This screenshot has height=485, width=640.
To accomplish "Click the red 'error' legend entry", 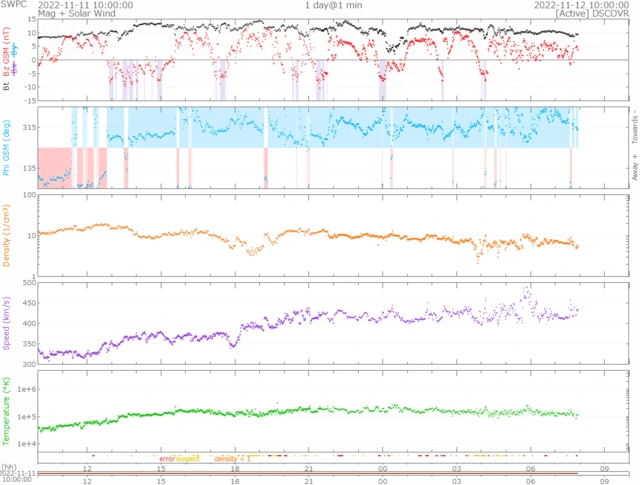I will (166, 458).
